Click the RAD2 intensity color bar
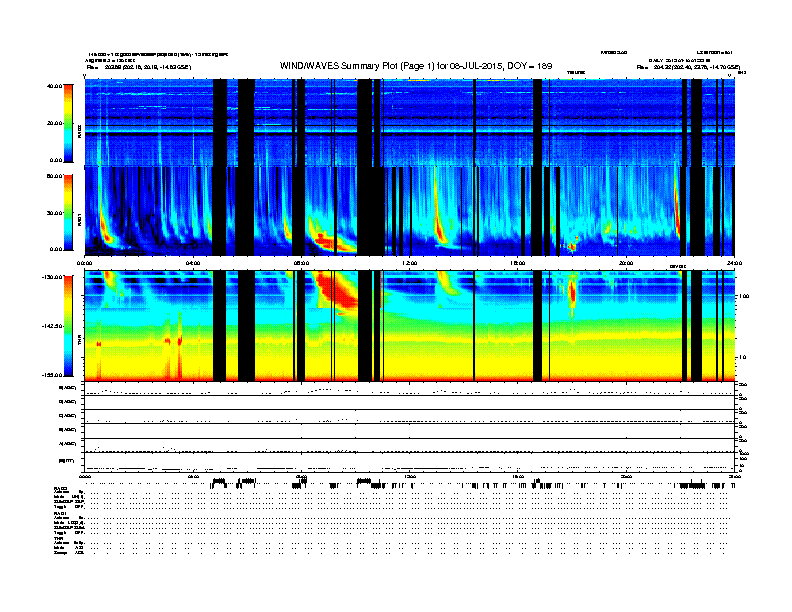Screen dimensions: 792x612 68,123
